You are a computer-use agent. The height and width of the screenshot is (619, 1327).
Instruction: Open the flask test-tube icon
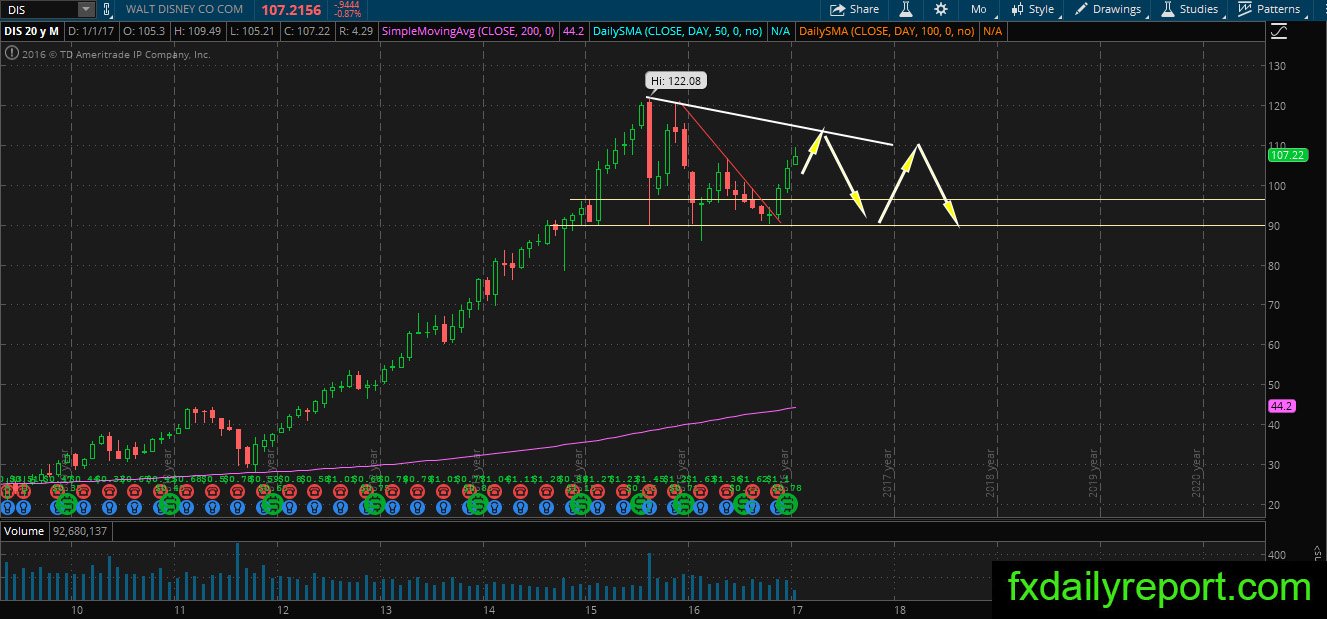pos(907,9)
